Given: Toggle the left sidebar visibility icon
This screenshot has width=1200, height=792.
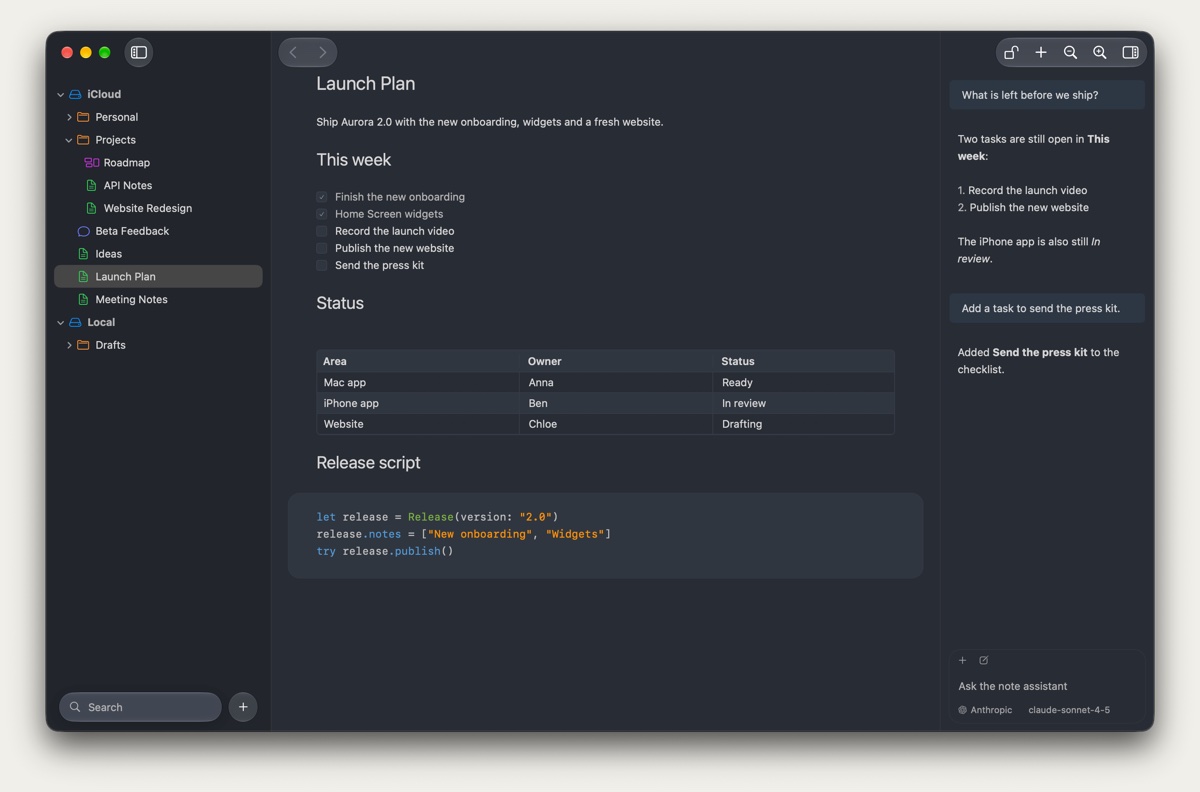Looking at the screenshot, I should pos(139,52).
